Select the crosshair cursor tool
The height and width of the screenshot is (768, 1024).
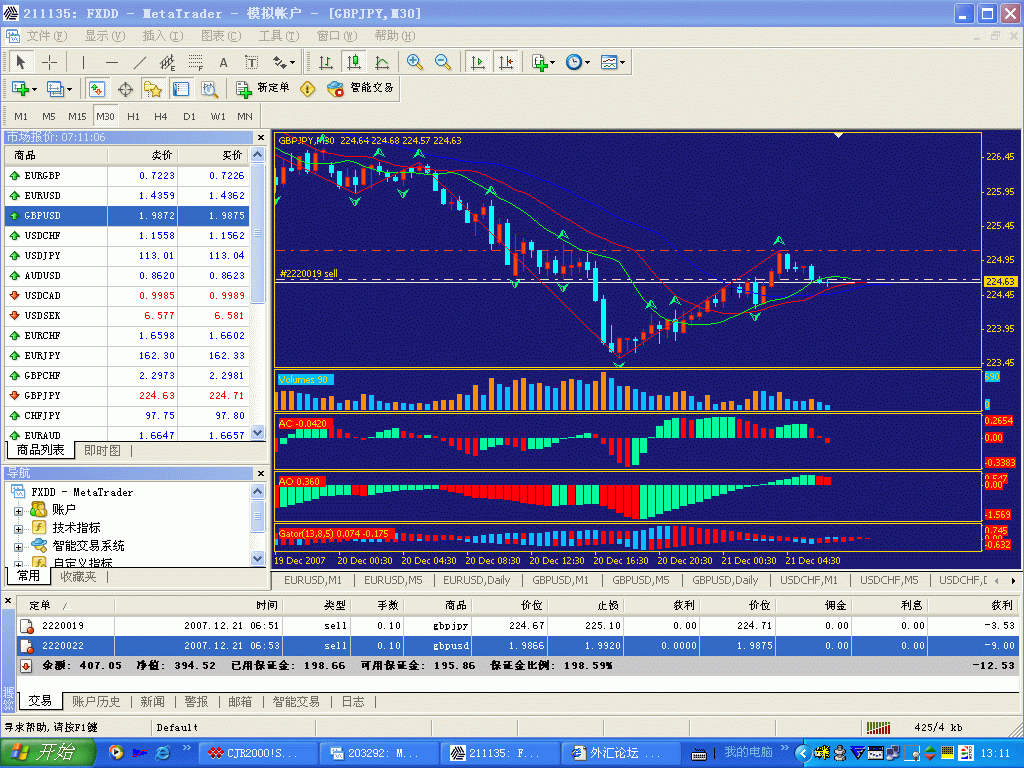click(x=49, y=62)
